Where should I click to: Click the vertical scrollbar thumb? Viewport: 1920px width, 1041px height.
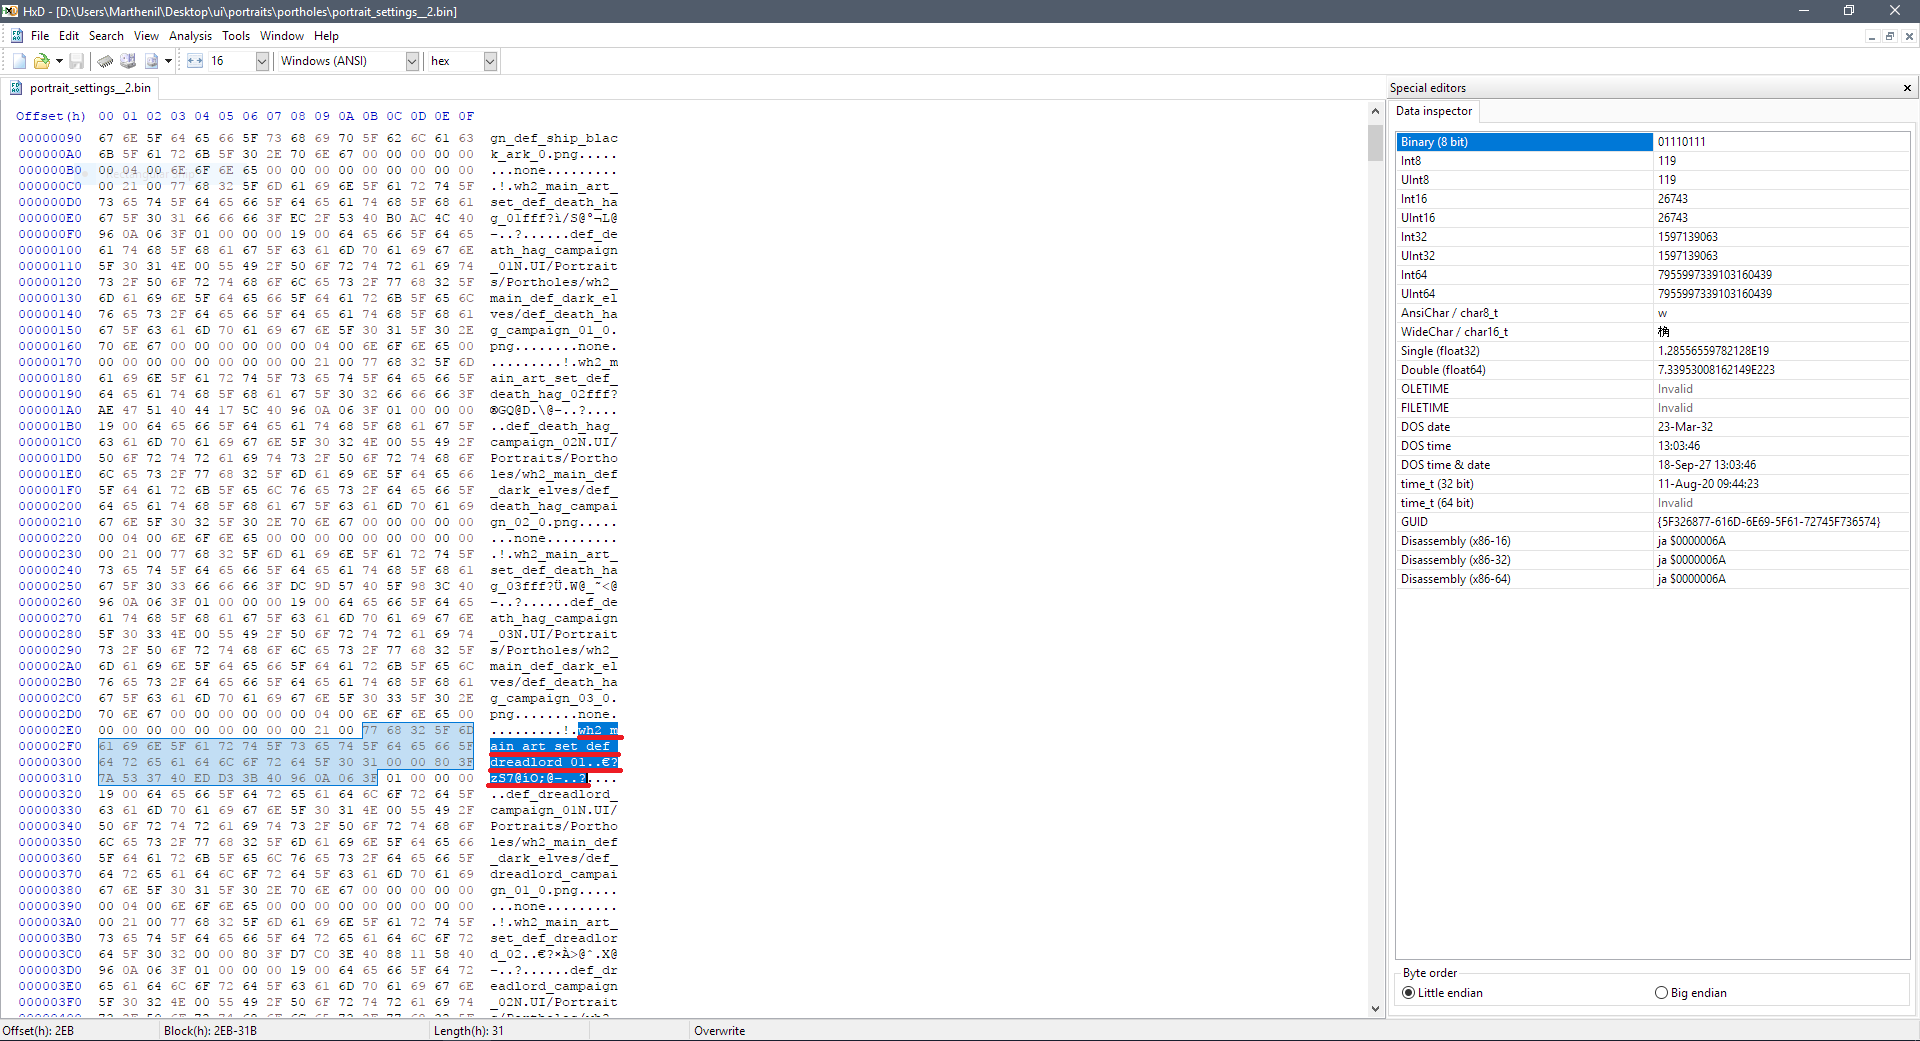point(1375,143)
